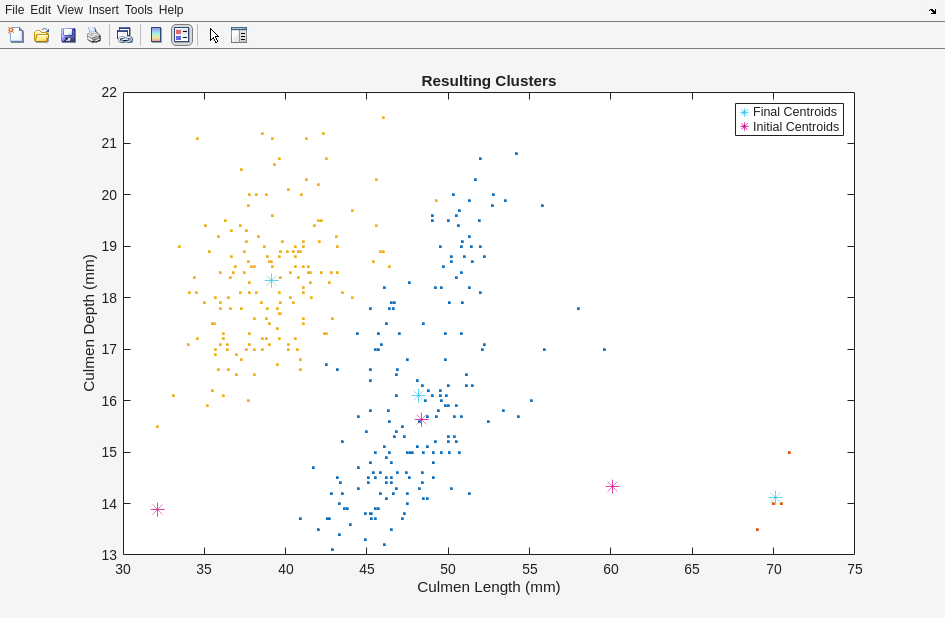Select the Culmen Depth (mm) axis label

tap(89, 323)
